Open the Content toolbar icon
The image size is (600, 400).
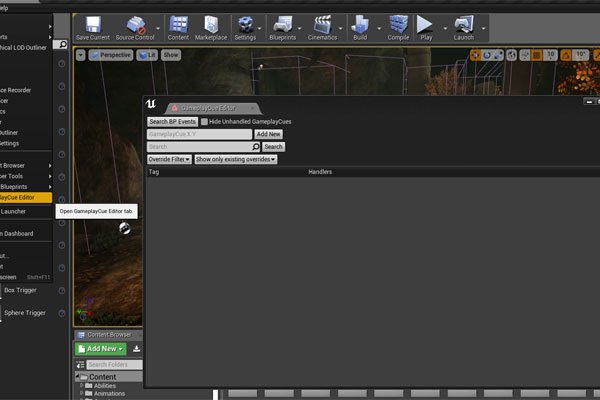[x=178, y=28]
